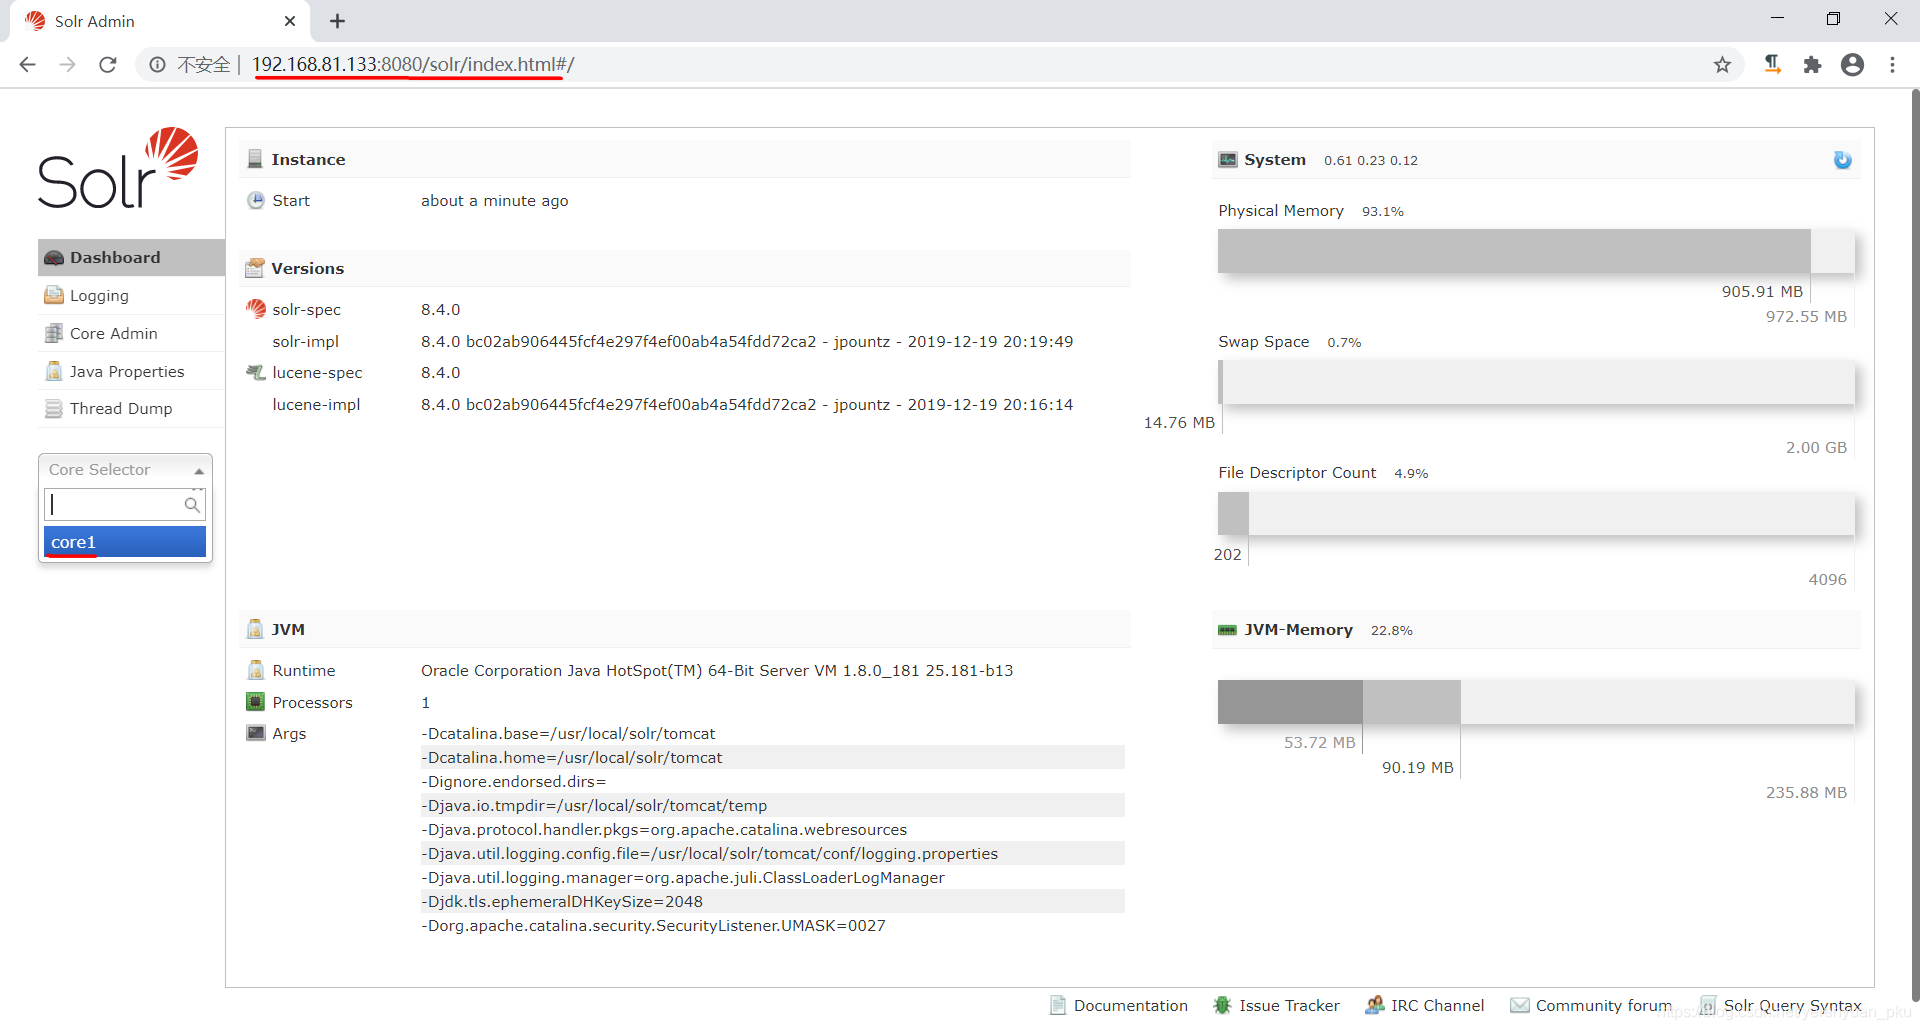The width and height of the screenshot is (1920, 1030).
Task: Open the browser extensions puzzle icon
Action: (1812, 65)
